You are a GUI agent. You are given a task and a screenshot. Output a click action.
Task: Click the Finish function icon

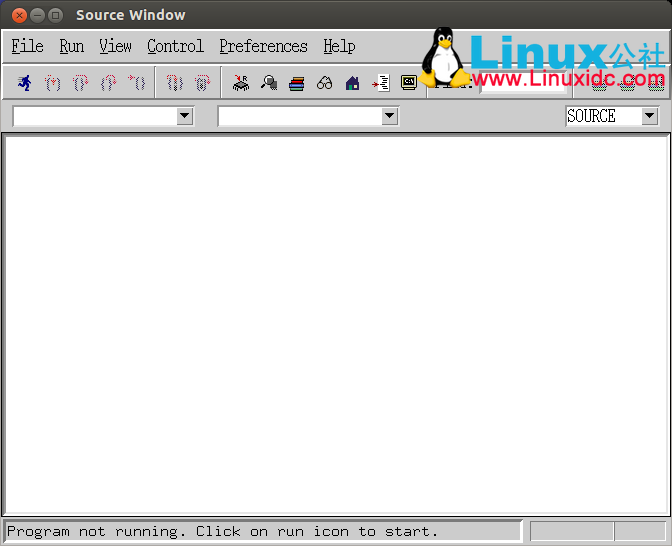click(x=108, y=82)
